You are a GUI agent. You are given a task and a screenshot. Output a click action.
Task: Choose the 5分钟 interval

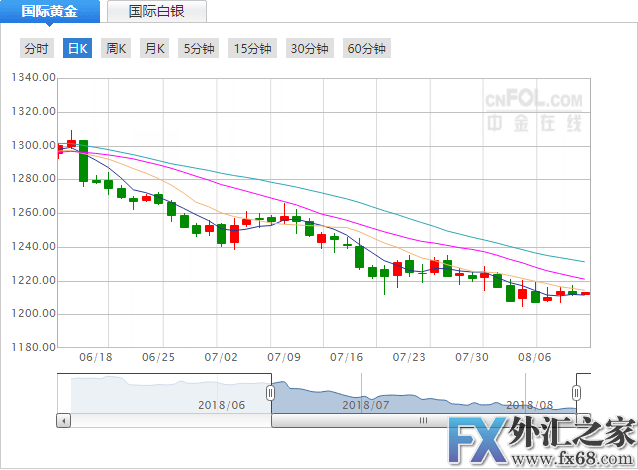(198, 49)
